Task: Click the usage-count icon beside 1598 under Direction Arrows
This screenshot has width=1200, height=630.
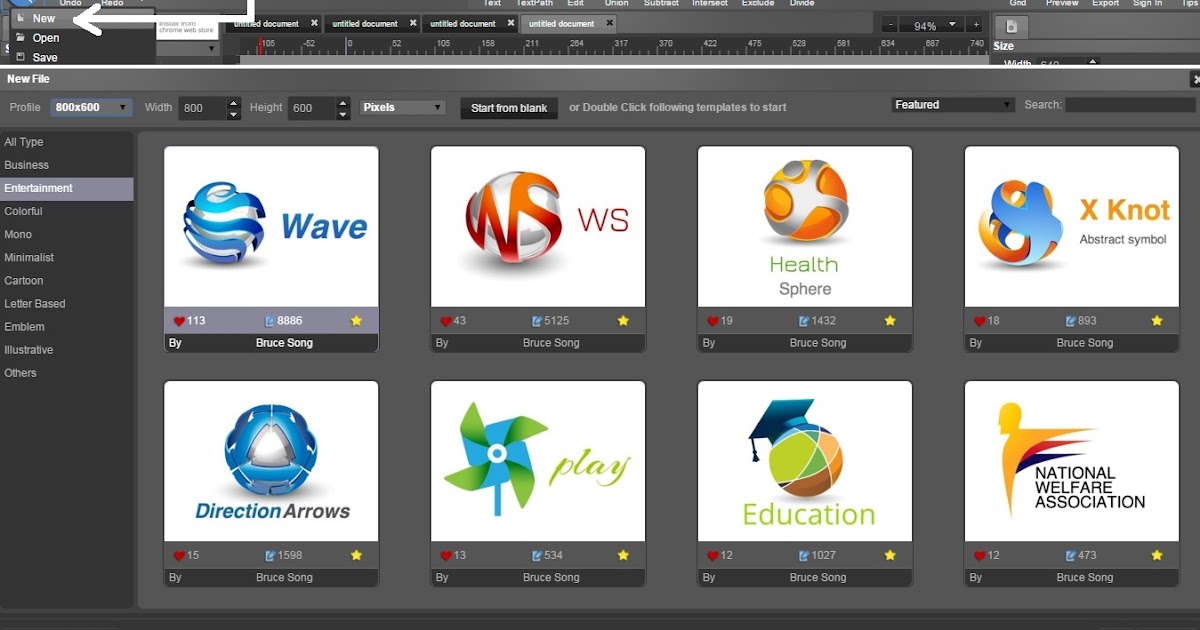Action: pyautogui.click(x=270, y=555)
